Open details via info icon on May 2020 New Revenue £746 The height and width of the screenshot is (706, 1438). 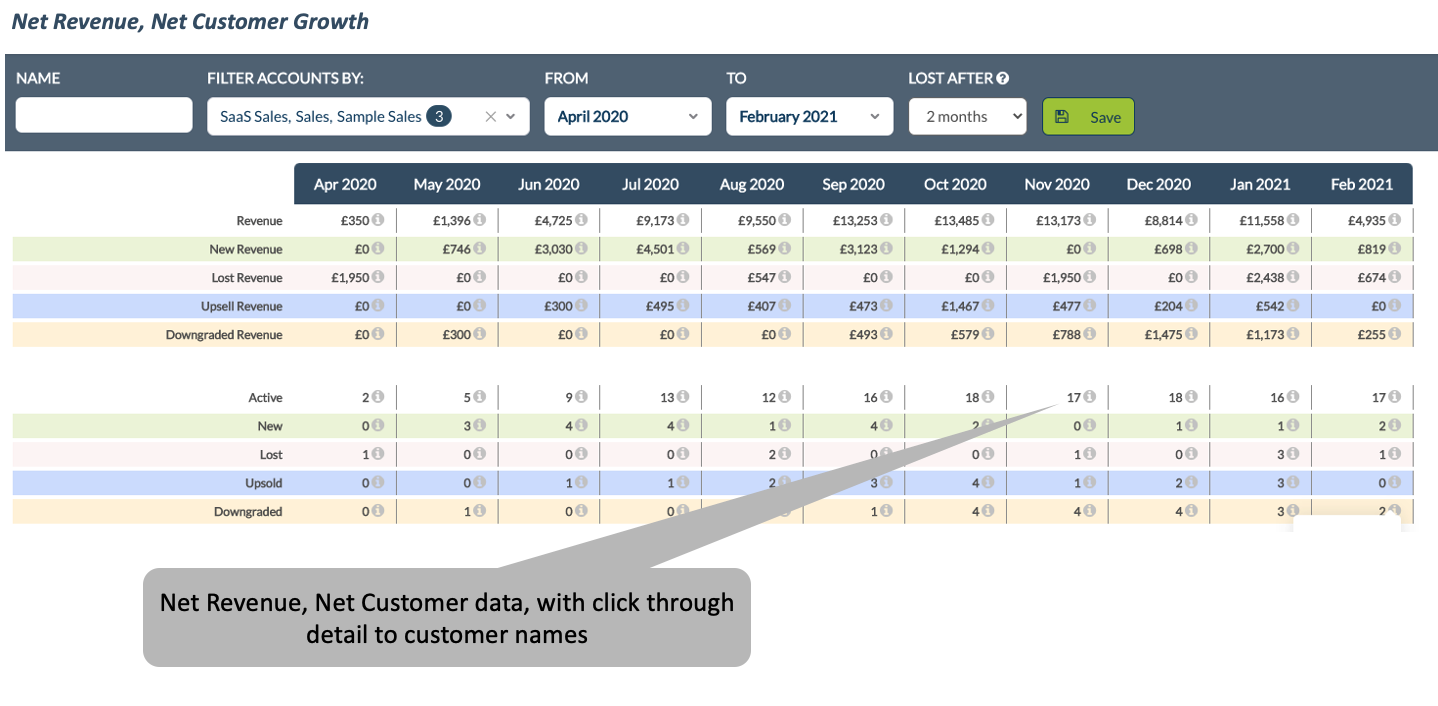(481, 248)
